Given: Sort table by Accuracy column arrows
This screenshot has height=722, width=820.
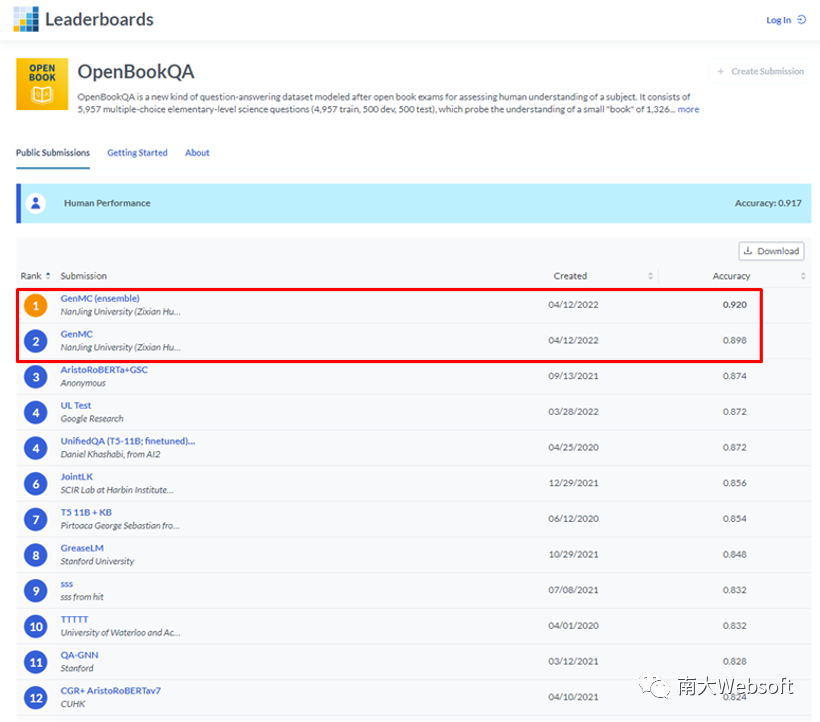Looking at the screenshot, I should [x=803, y=276].
